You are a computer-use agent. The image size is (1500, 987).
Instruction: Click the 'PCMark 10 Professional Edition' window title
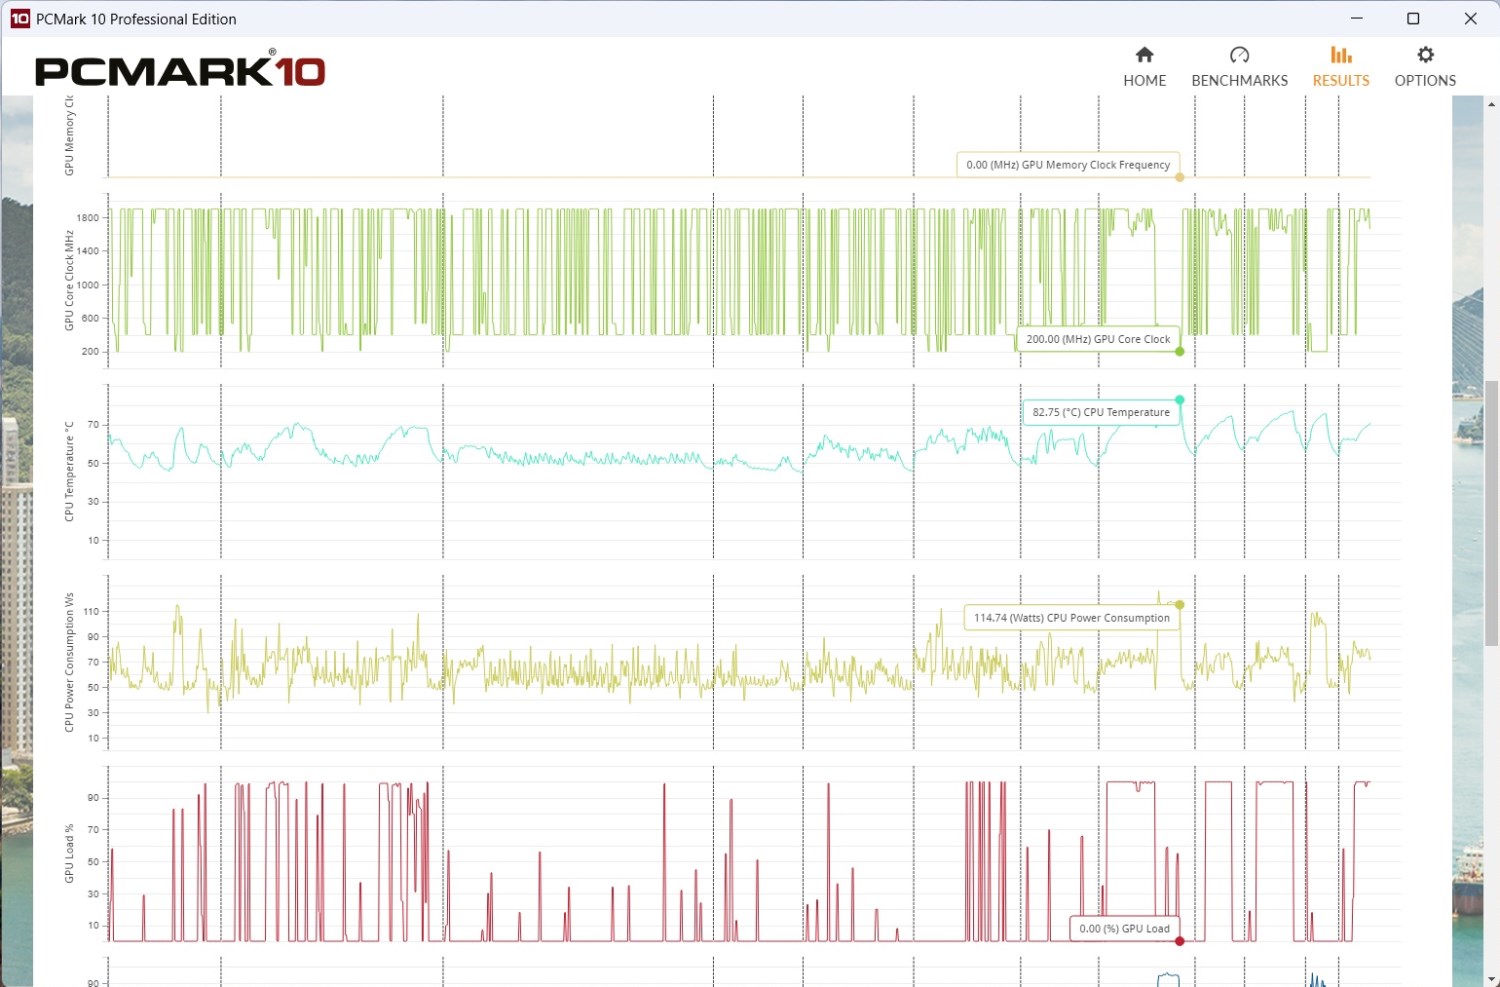pyautogui.click(x=136, y=19)
